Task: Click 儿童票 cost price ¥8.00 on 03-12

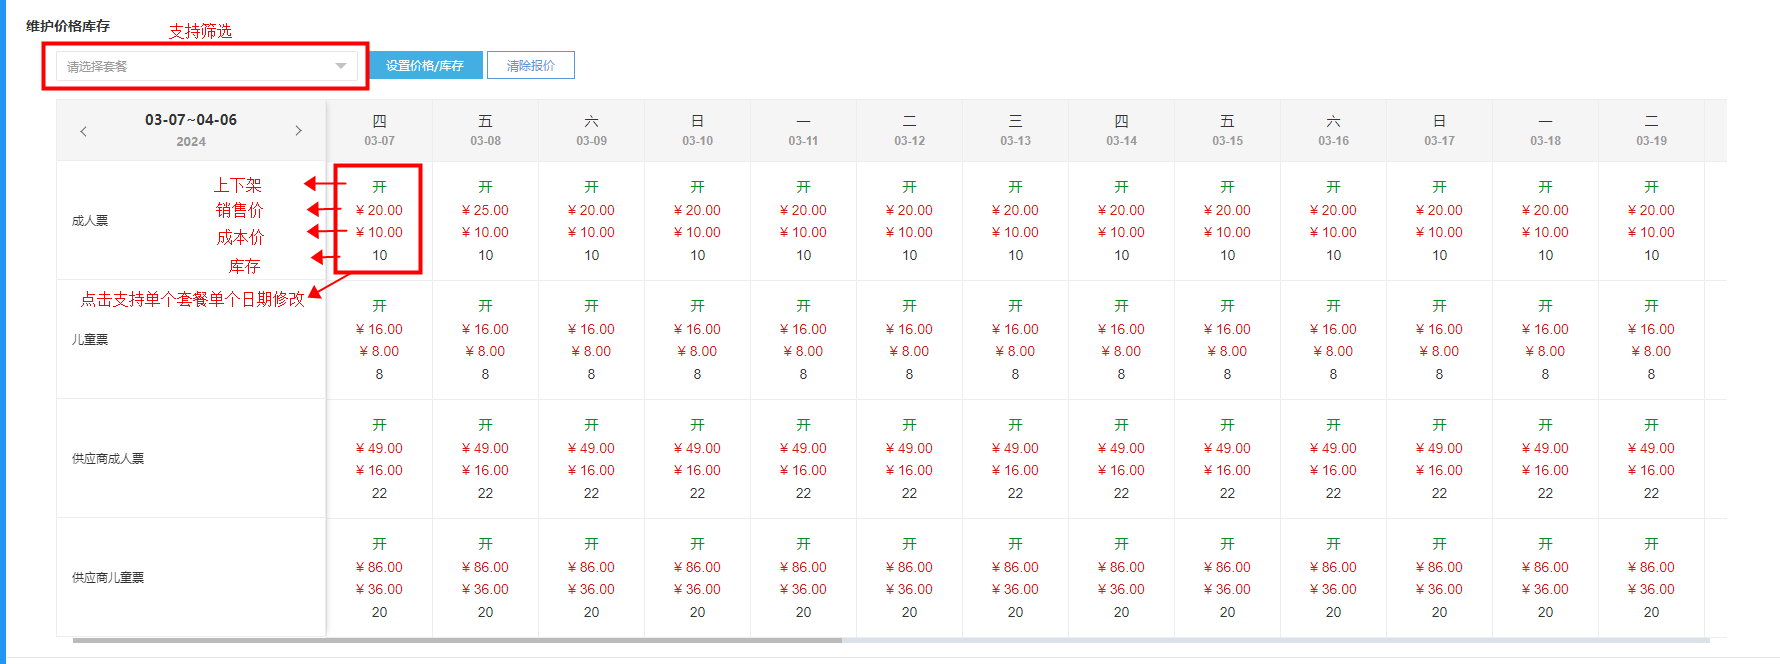Action: click(x=909, y=351)
